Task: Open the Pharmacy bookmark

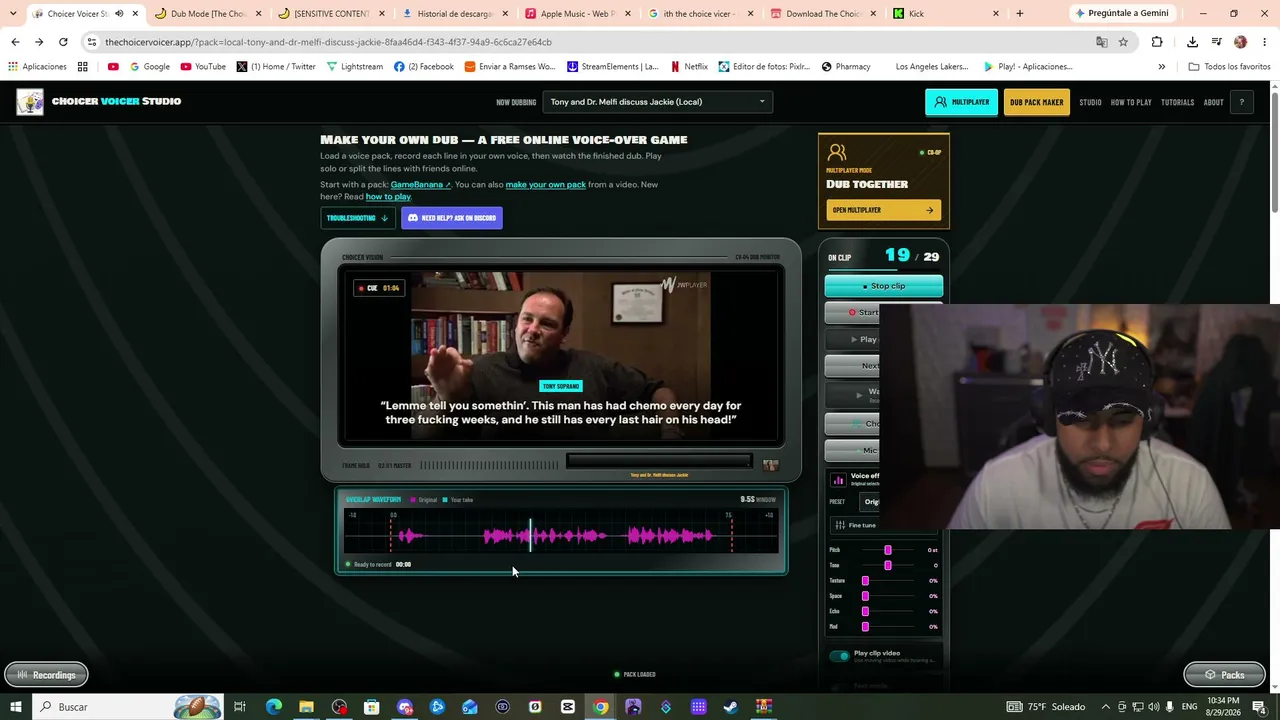Action: (x=846, y=67)
